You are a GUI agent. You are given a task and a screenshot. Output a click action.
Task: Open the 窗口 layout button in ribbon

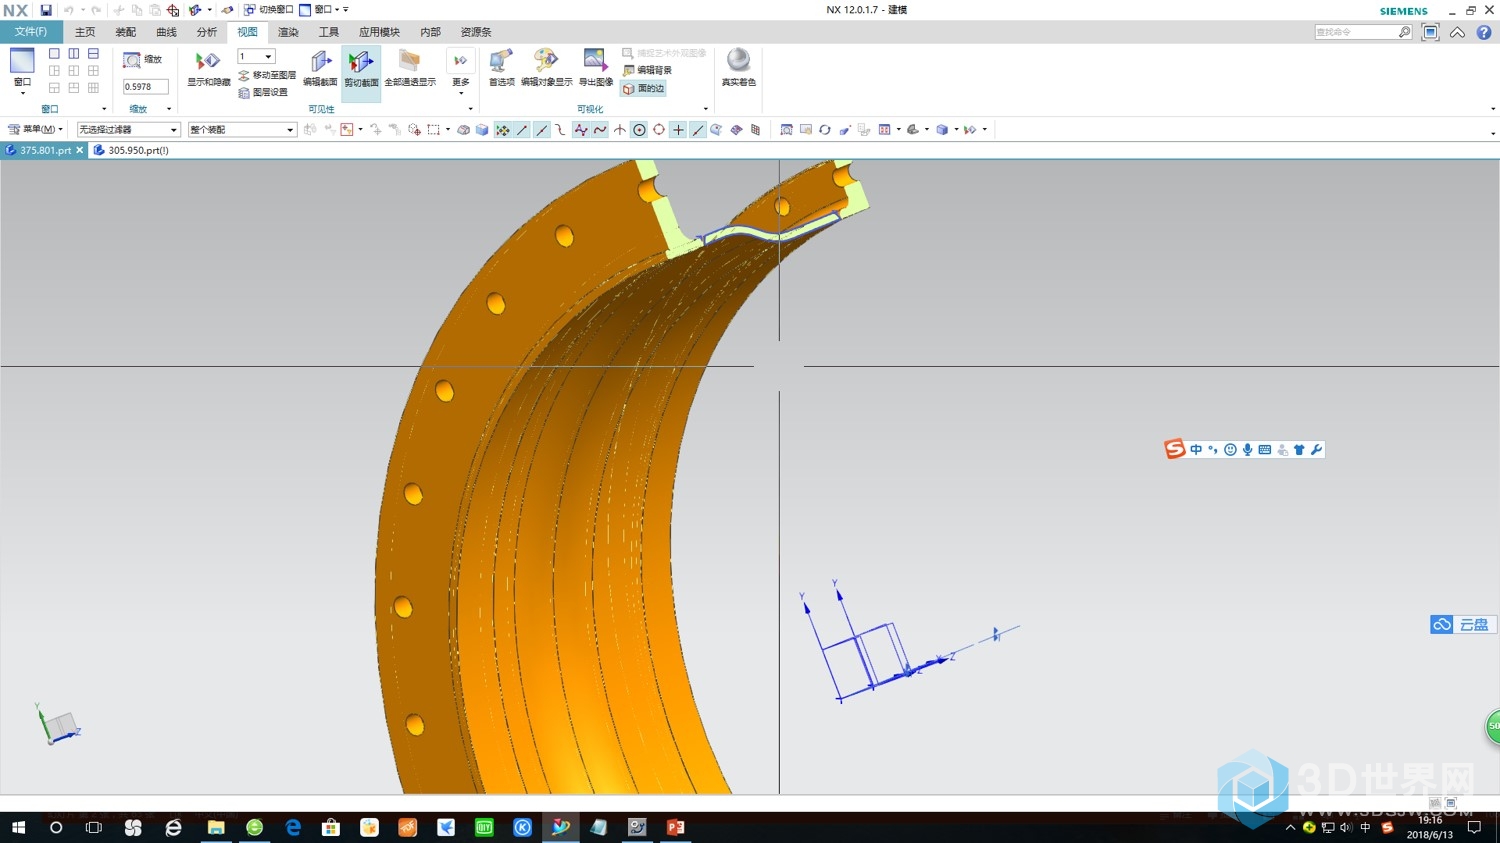click(x=22, y=72)
